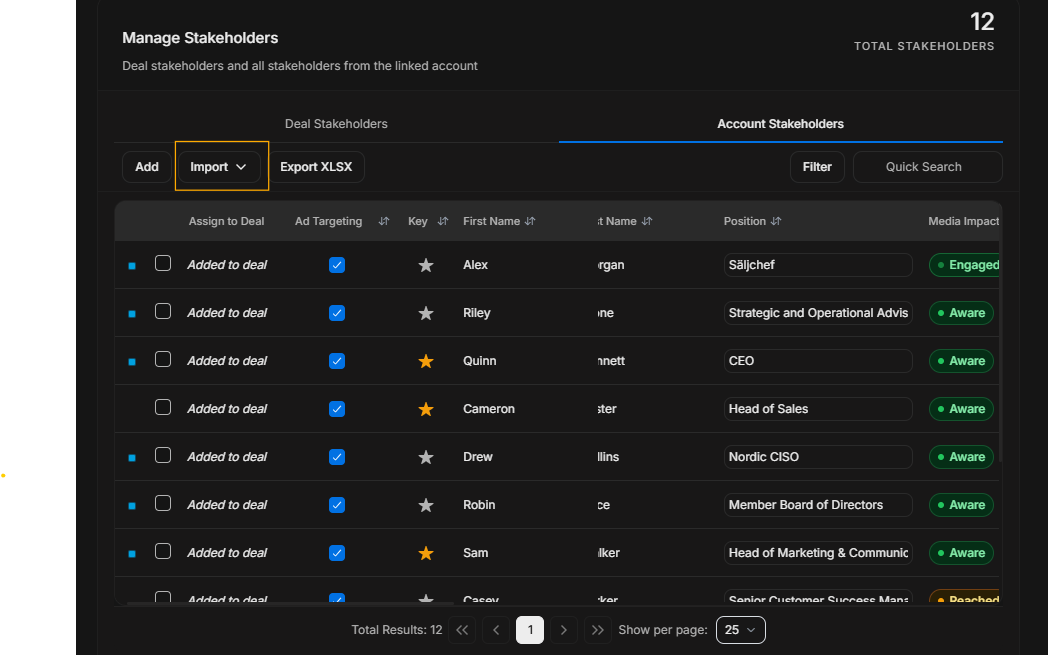Open Media Impact status Engaged for Alex
1048x655 pixels.
[x=964, y=265]
